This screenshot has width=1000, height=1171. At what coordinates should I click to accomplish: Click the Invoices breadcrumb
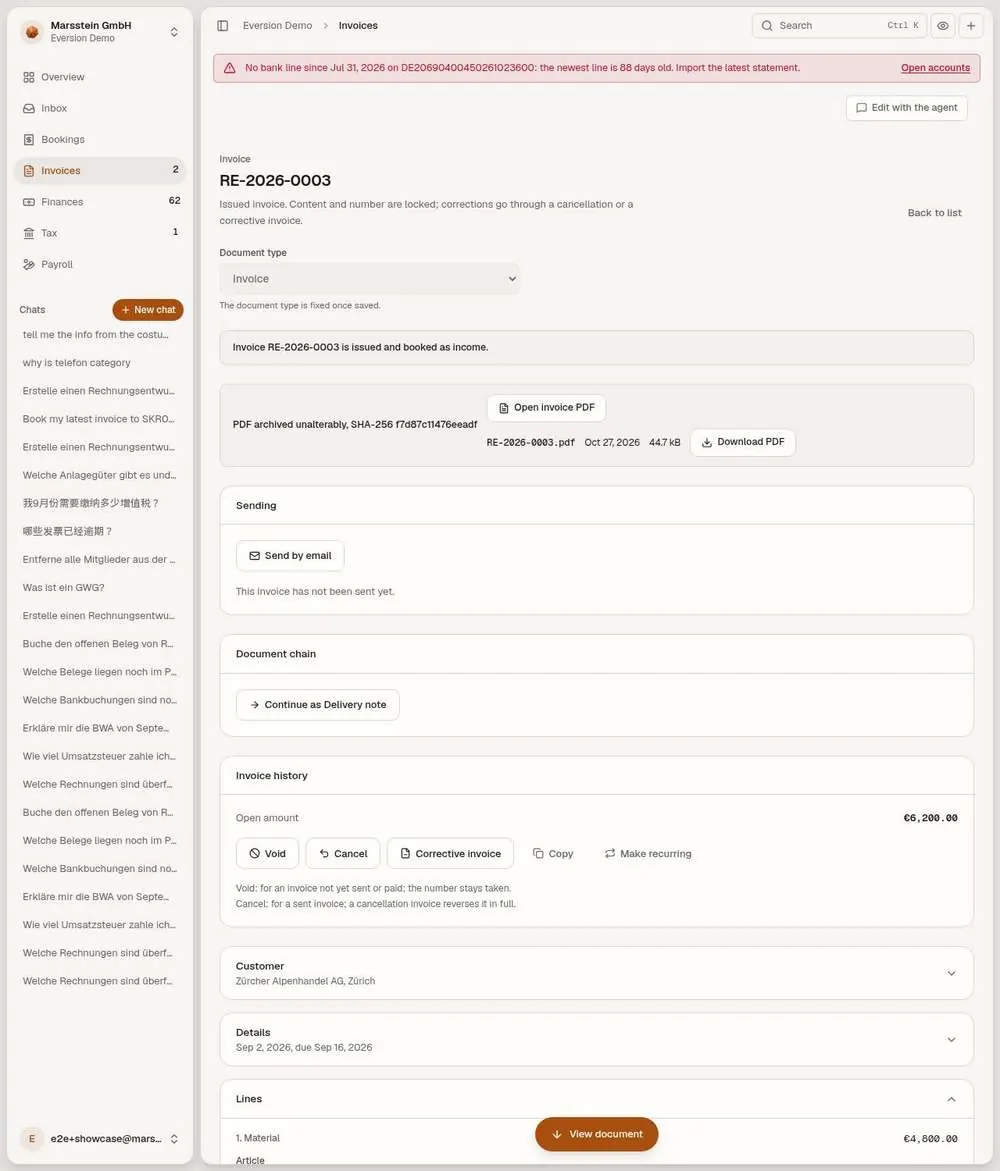tap(358, 25)
